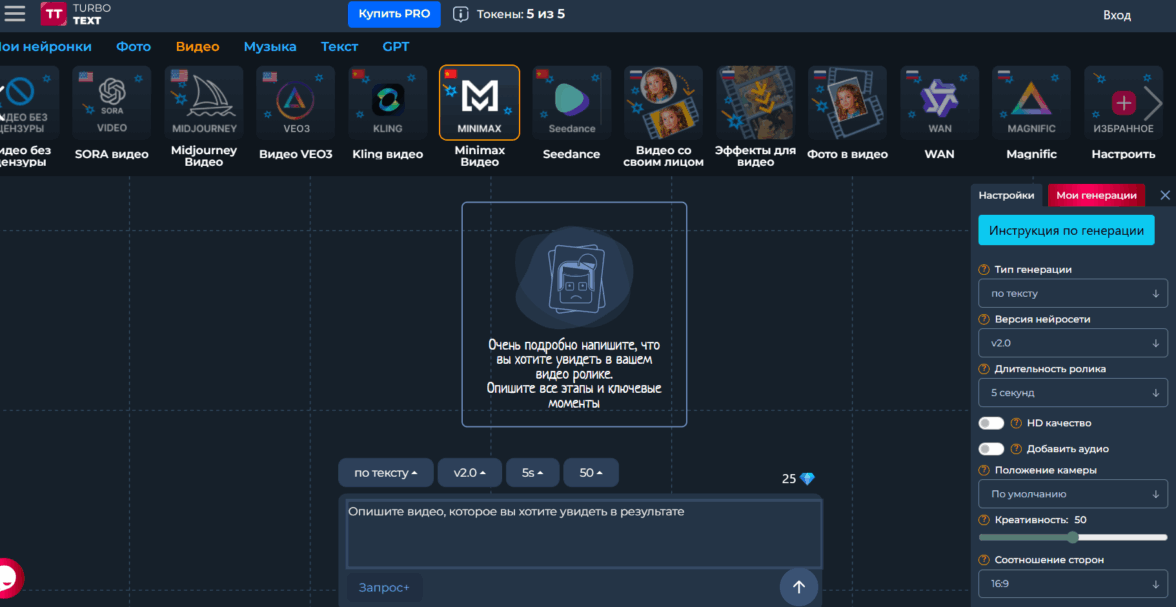
Task: Select Minimax Видео tool
Action: tap(479, 116)
